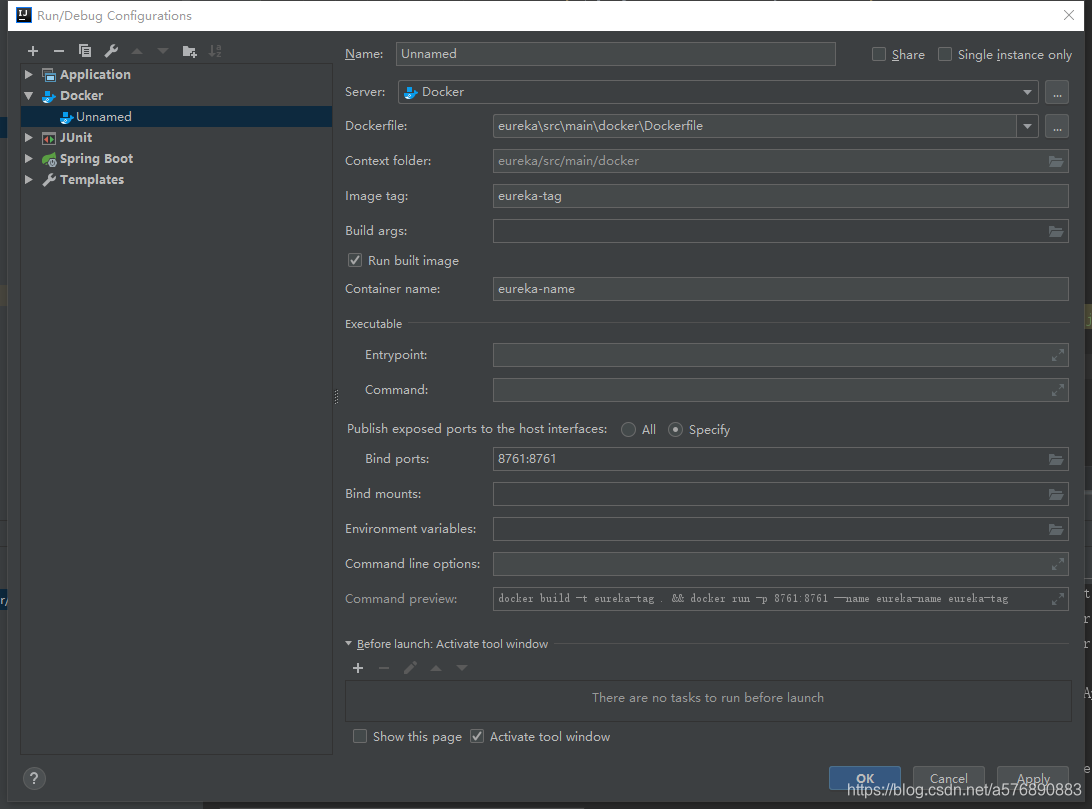
Task: Click ellipsis button next to Server
Action: (1057, 92)
